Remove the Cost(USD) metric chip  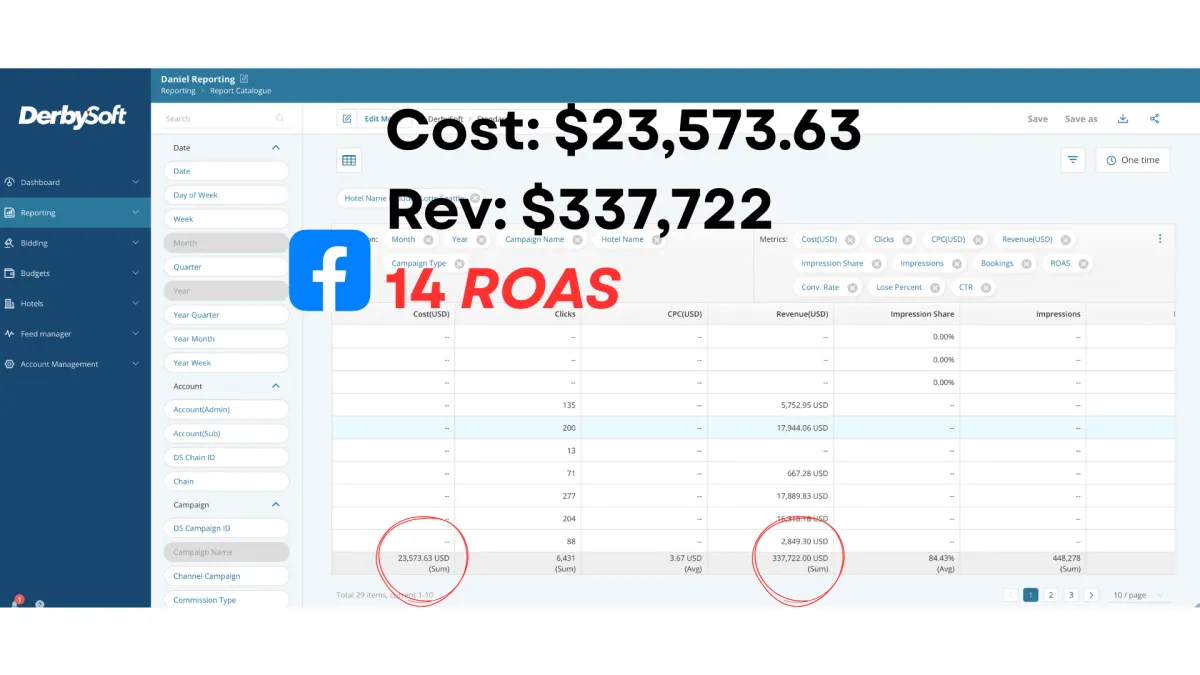pyautogui.click(x=850, y=240)
